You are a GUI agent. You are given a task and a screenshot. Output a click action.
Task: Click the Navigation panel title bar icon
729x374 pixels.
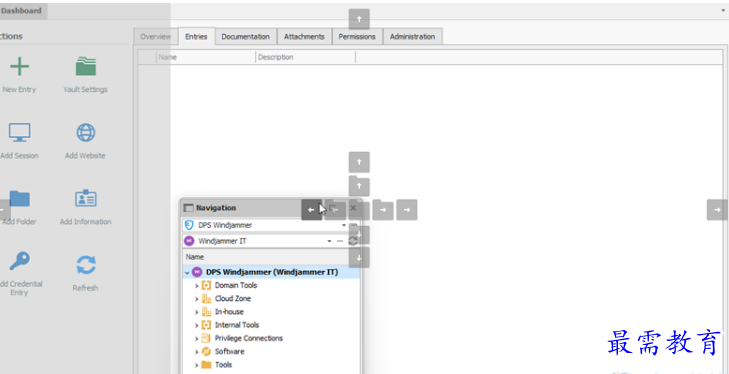coord(188,208)
